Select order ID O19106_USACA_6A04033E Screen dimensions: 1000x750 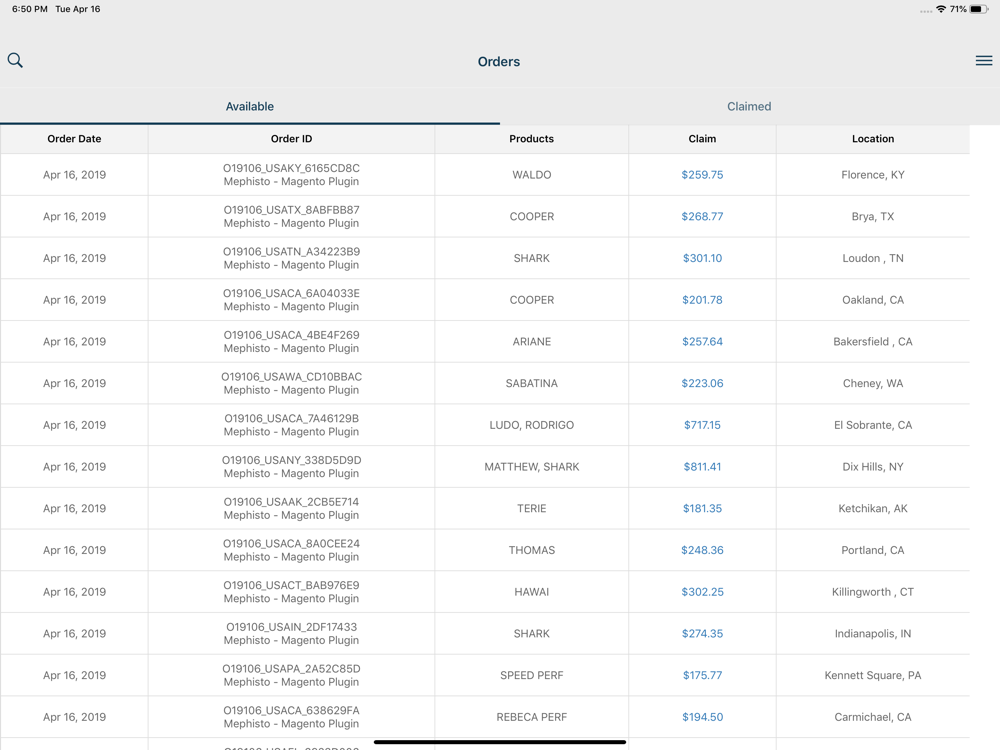(x=291, y=293)
